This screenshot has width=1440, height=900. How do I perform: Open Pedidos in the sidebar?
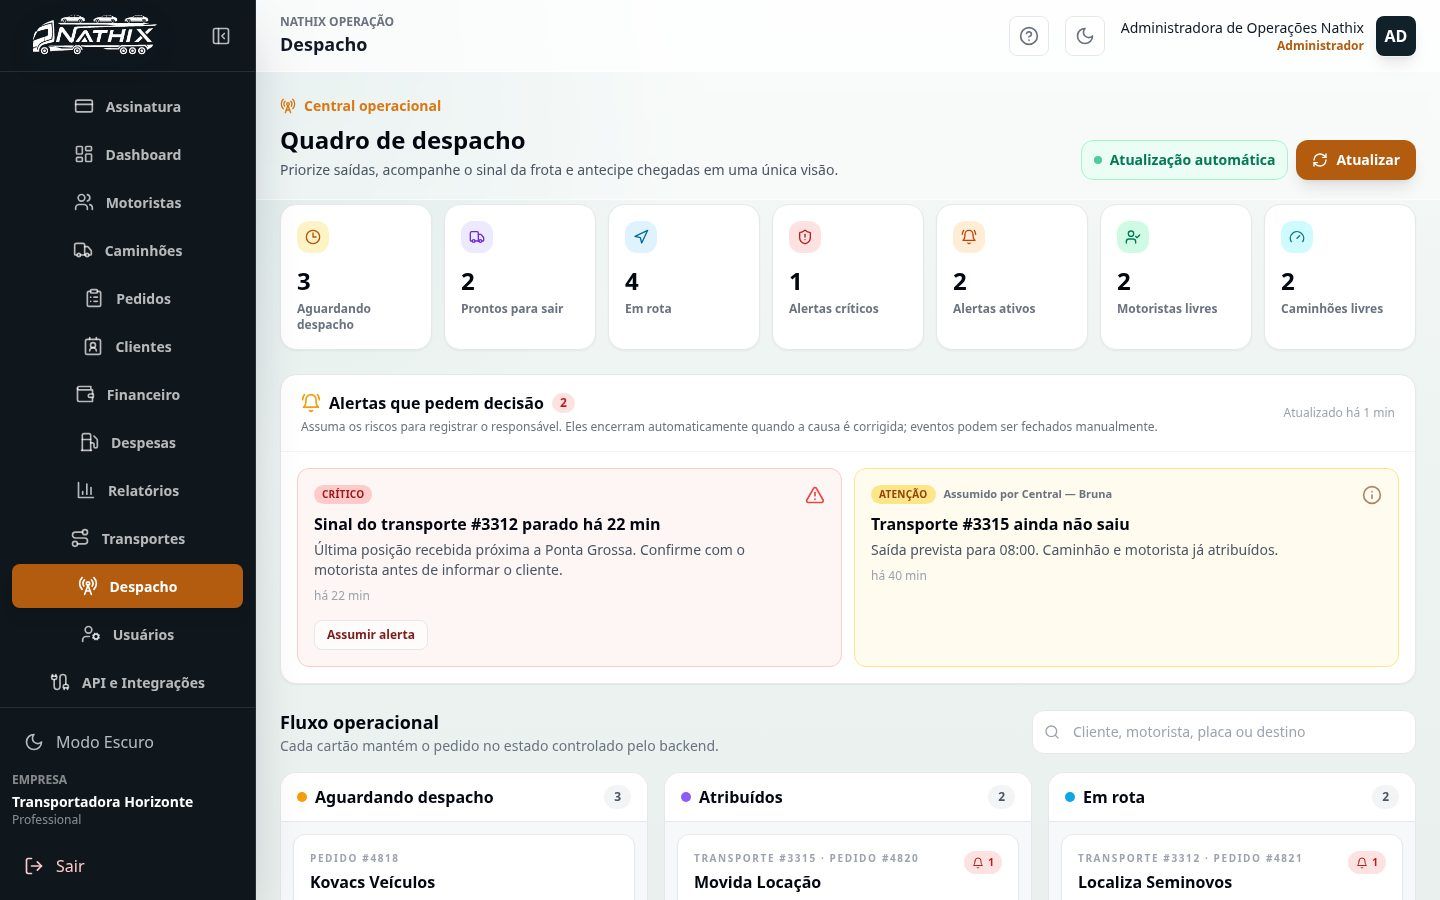(x=128, y=299)
